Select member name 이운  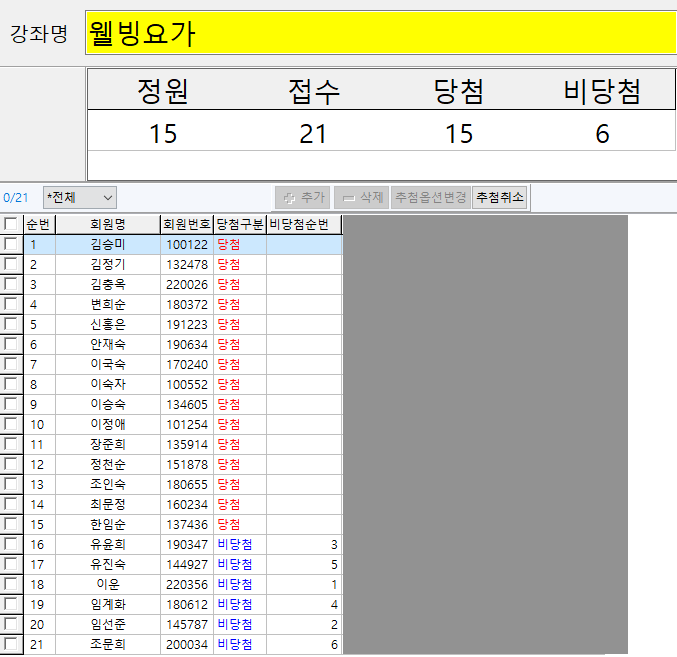(x=108, y=584)
